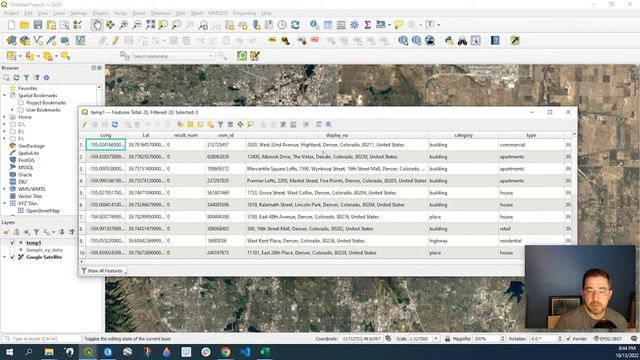Open the Layer menu

(59, 13)
